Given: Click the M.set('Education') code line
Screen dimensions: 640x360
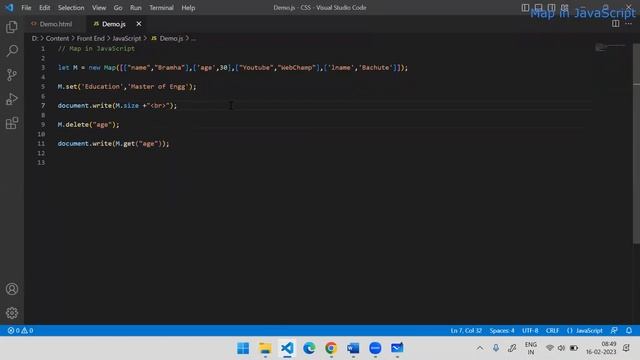Looking at the screenshot, I should (x=127, y=87).
